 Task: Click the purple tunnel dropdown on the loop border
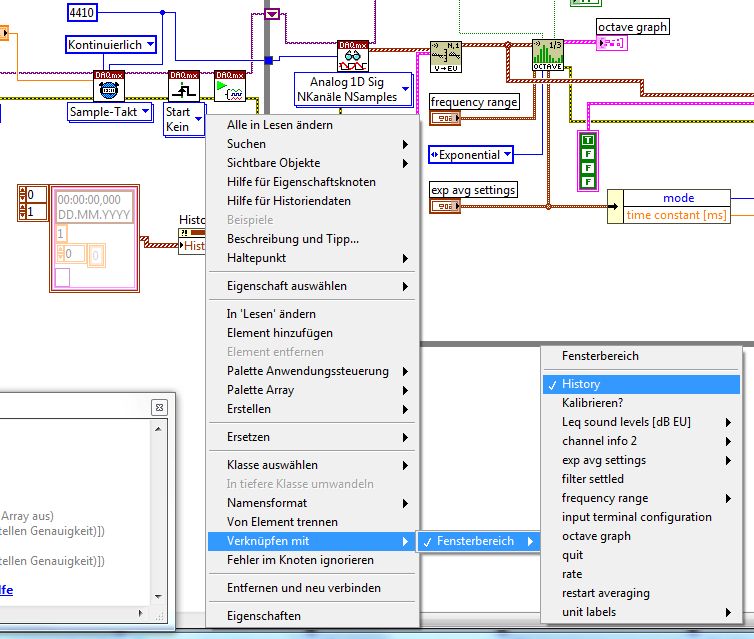[x=272, y=14]
